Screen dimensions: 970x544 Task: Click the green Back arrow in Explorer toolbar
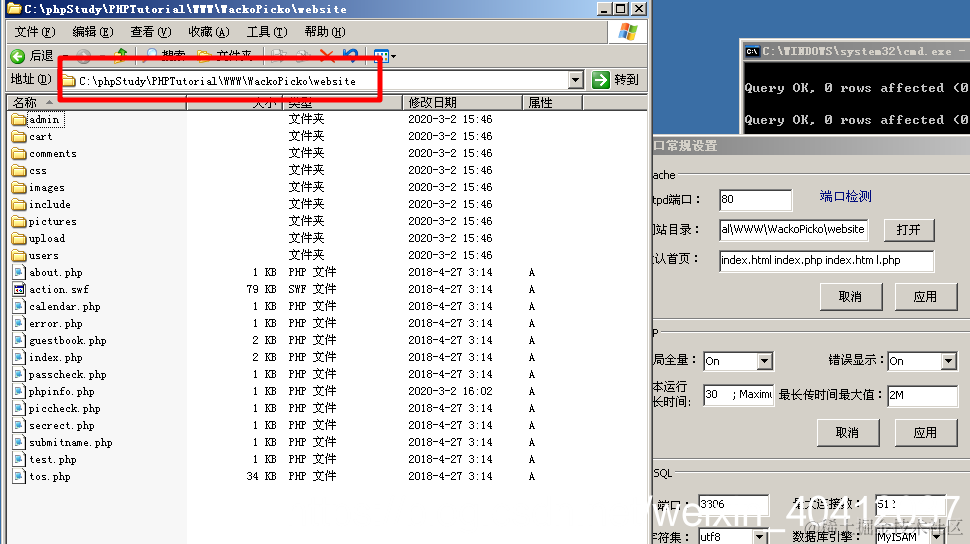click(x=18, y=56)
